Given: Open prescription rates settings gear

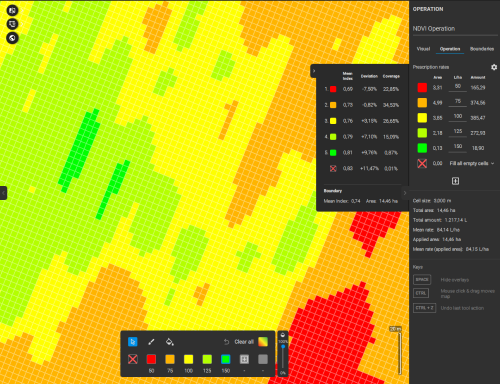Looking at the screenshot, I should click(494, 67).
